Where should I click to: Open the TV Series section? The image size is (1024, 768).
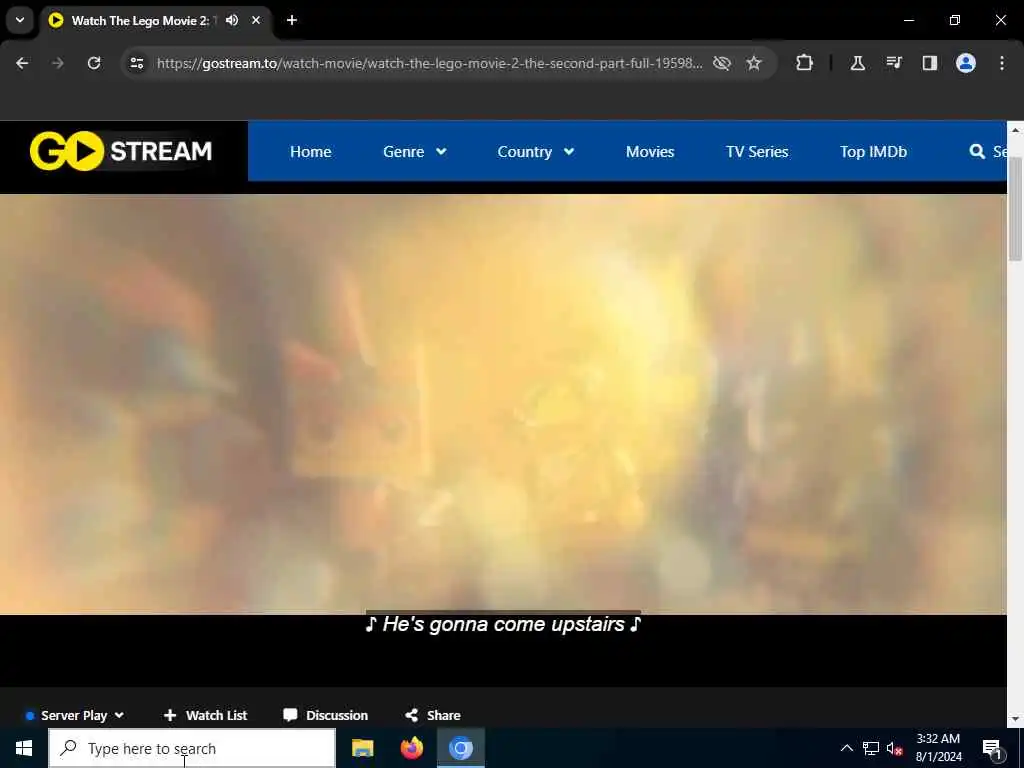click(x=757, y=152)
